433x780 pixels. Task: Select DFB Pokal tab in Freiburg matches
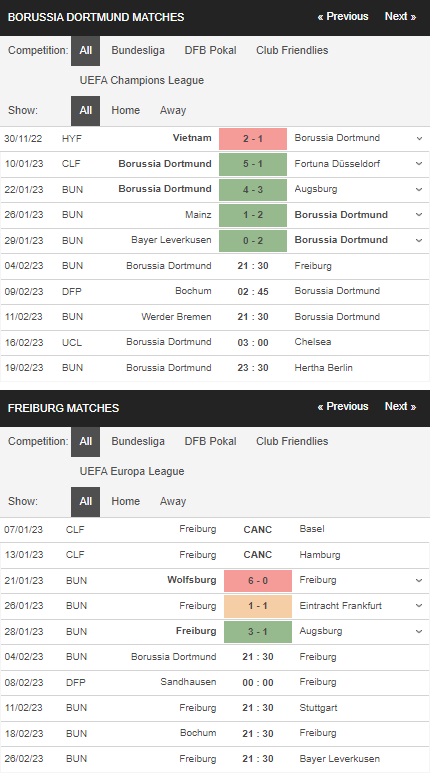211,441
